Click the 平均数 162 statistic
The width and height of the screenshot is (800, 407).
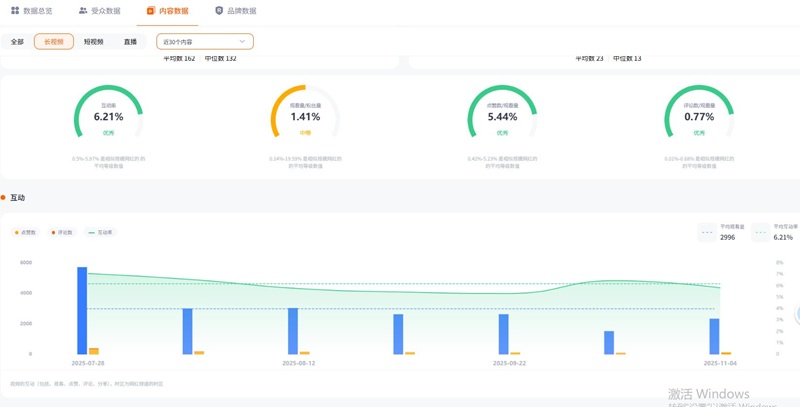point(179,59)
